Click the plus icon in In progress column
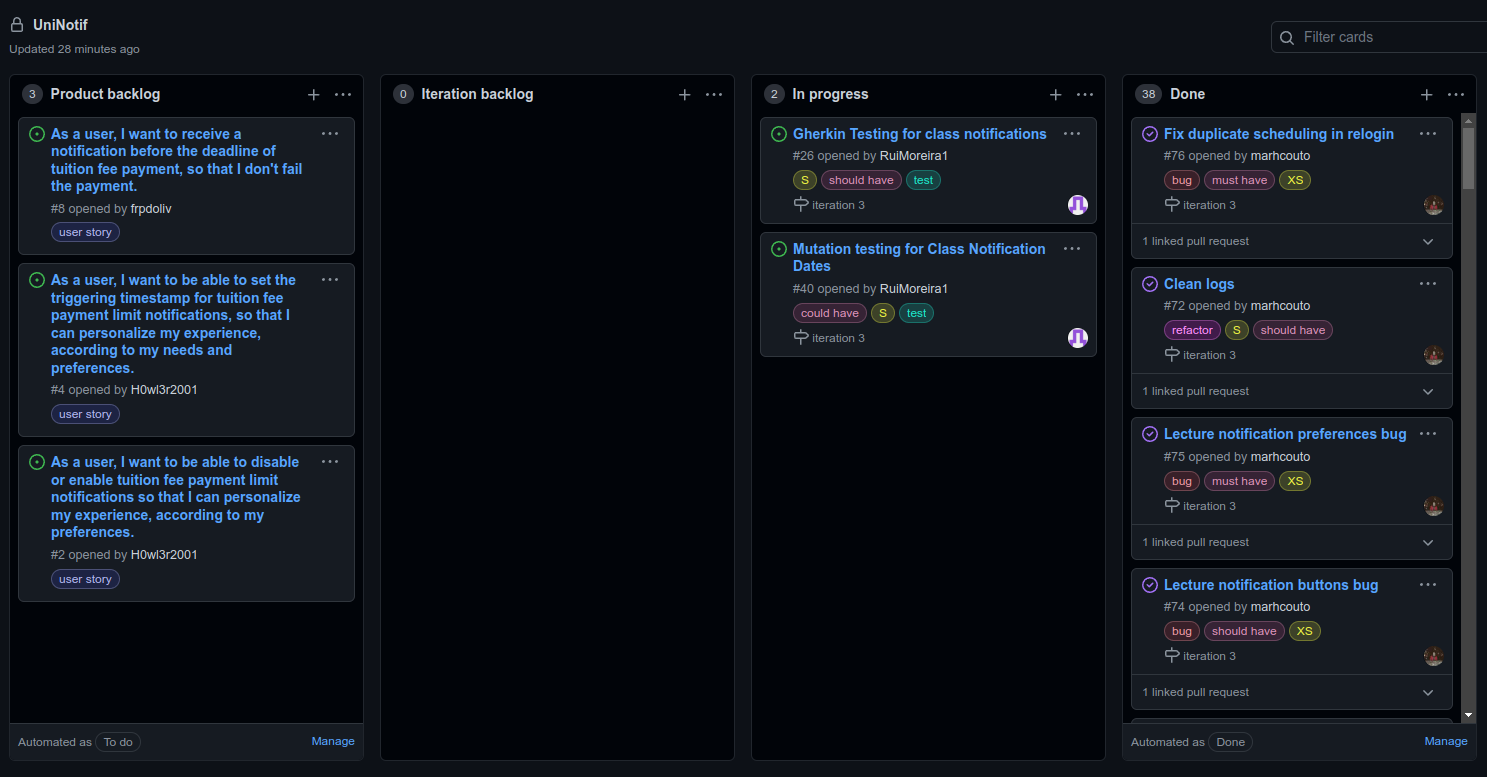This screenshot has height=777, width=1487. click(x=1055, y=94)
